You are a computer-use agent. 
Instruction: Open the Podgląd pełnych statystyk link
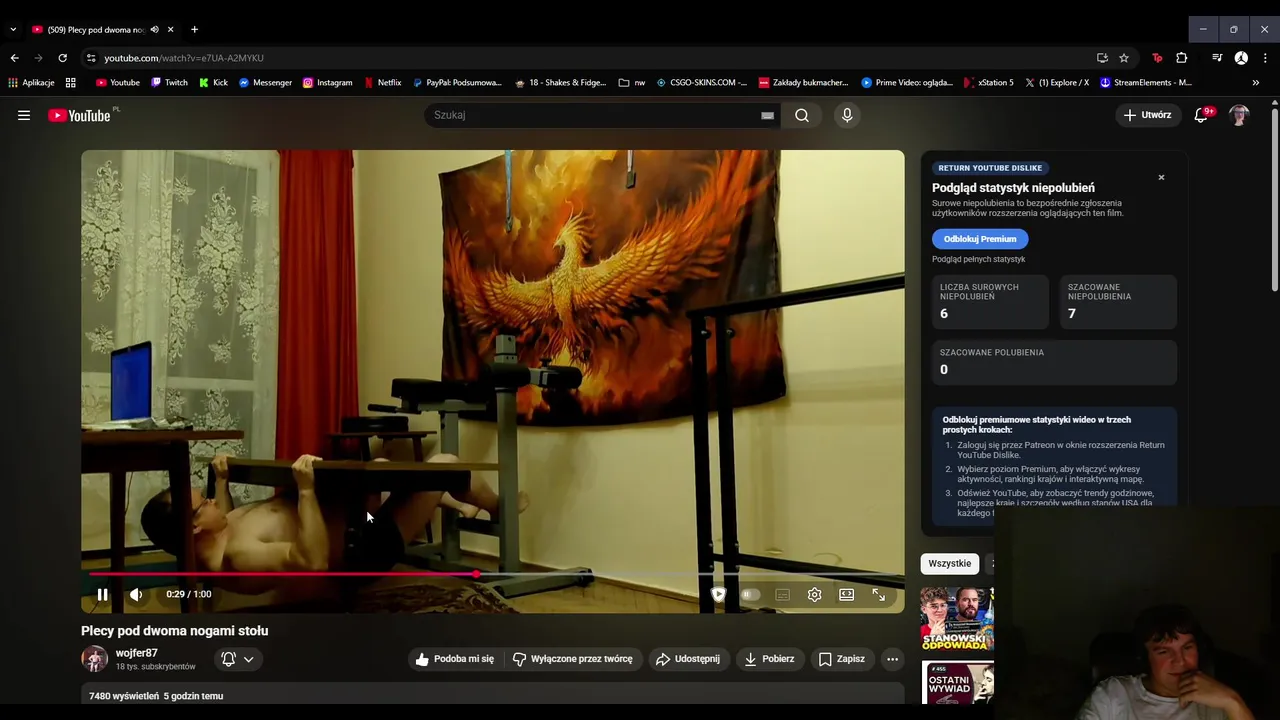[x=978, y=260]
